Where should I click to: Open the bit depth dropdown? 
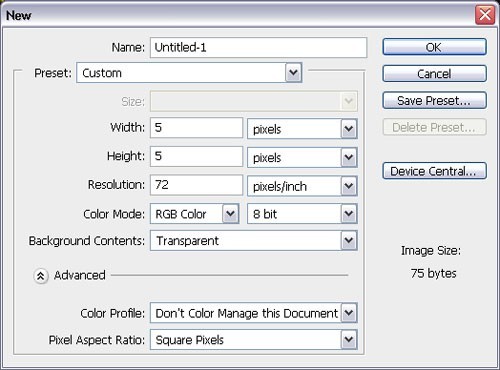point(302,214)
